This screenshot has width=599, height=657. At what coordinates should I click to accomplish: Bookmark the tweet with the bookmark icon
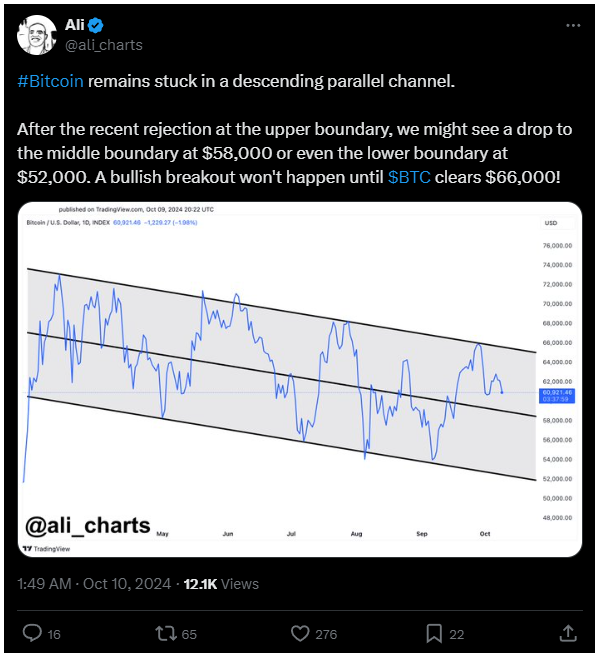(434, 634)
